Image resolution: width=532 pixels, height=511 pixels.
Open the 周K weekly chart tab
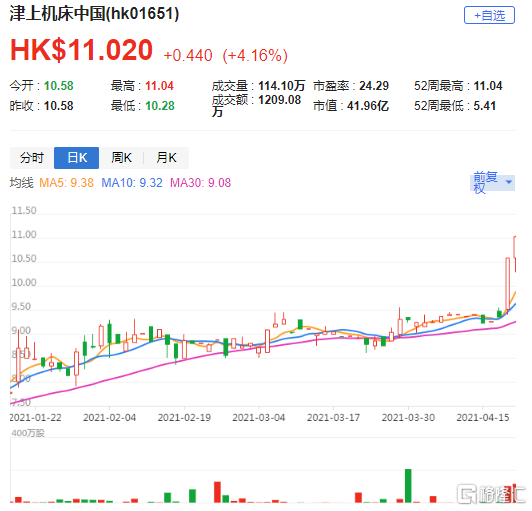(121, 158)
